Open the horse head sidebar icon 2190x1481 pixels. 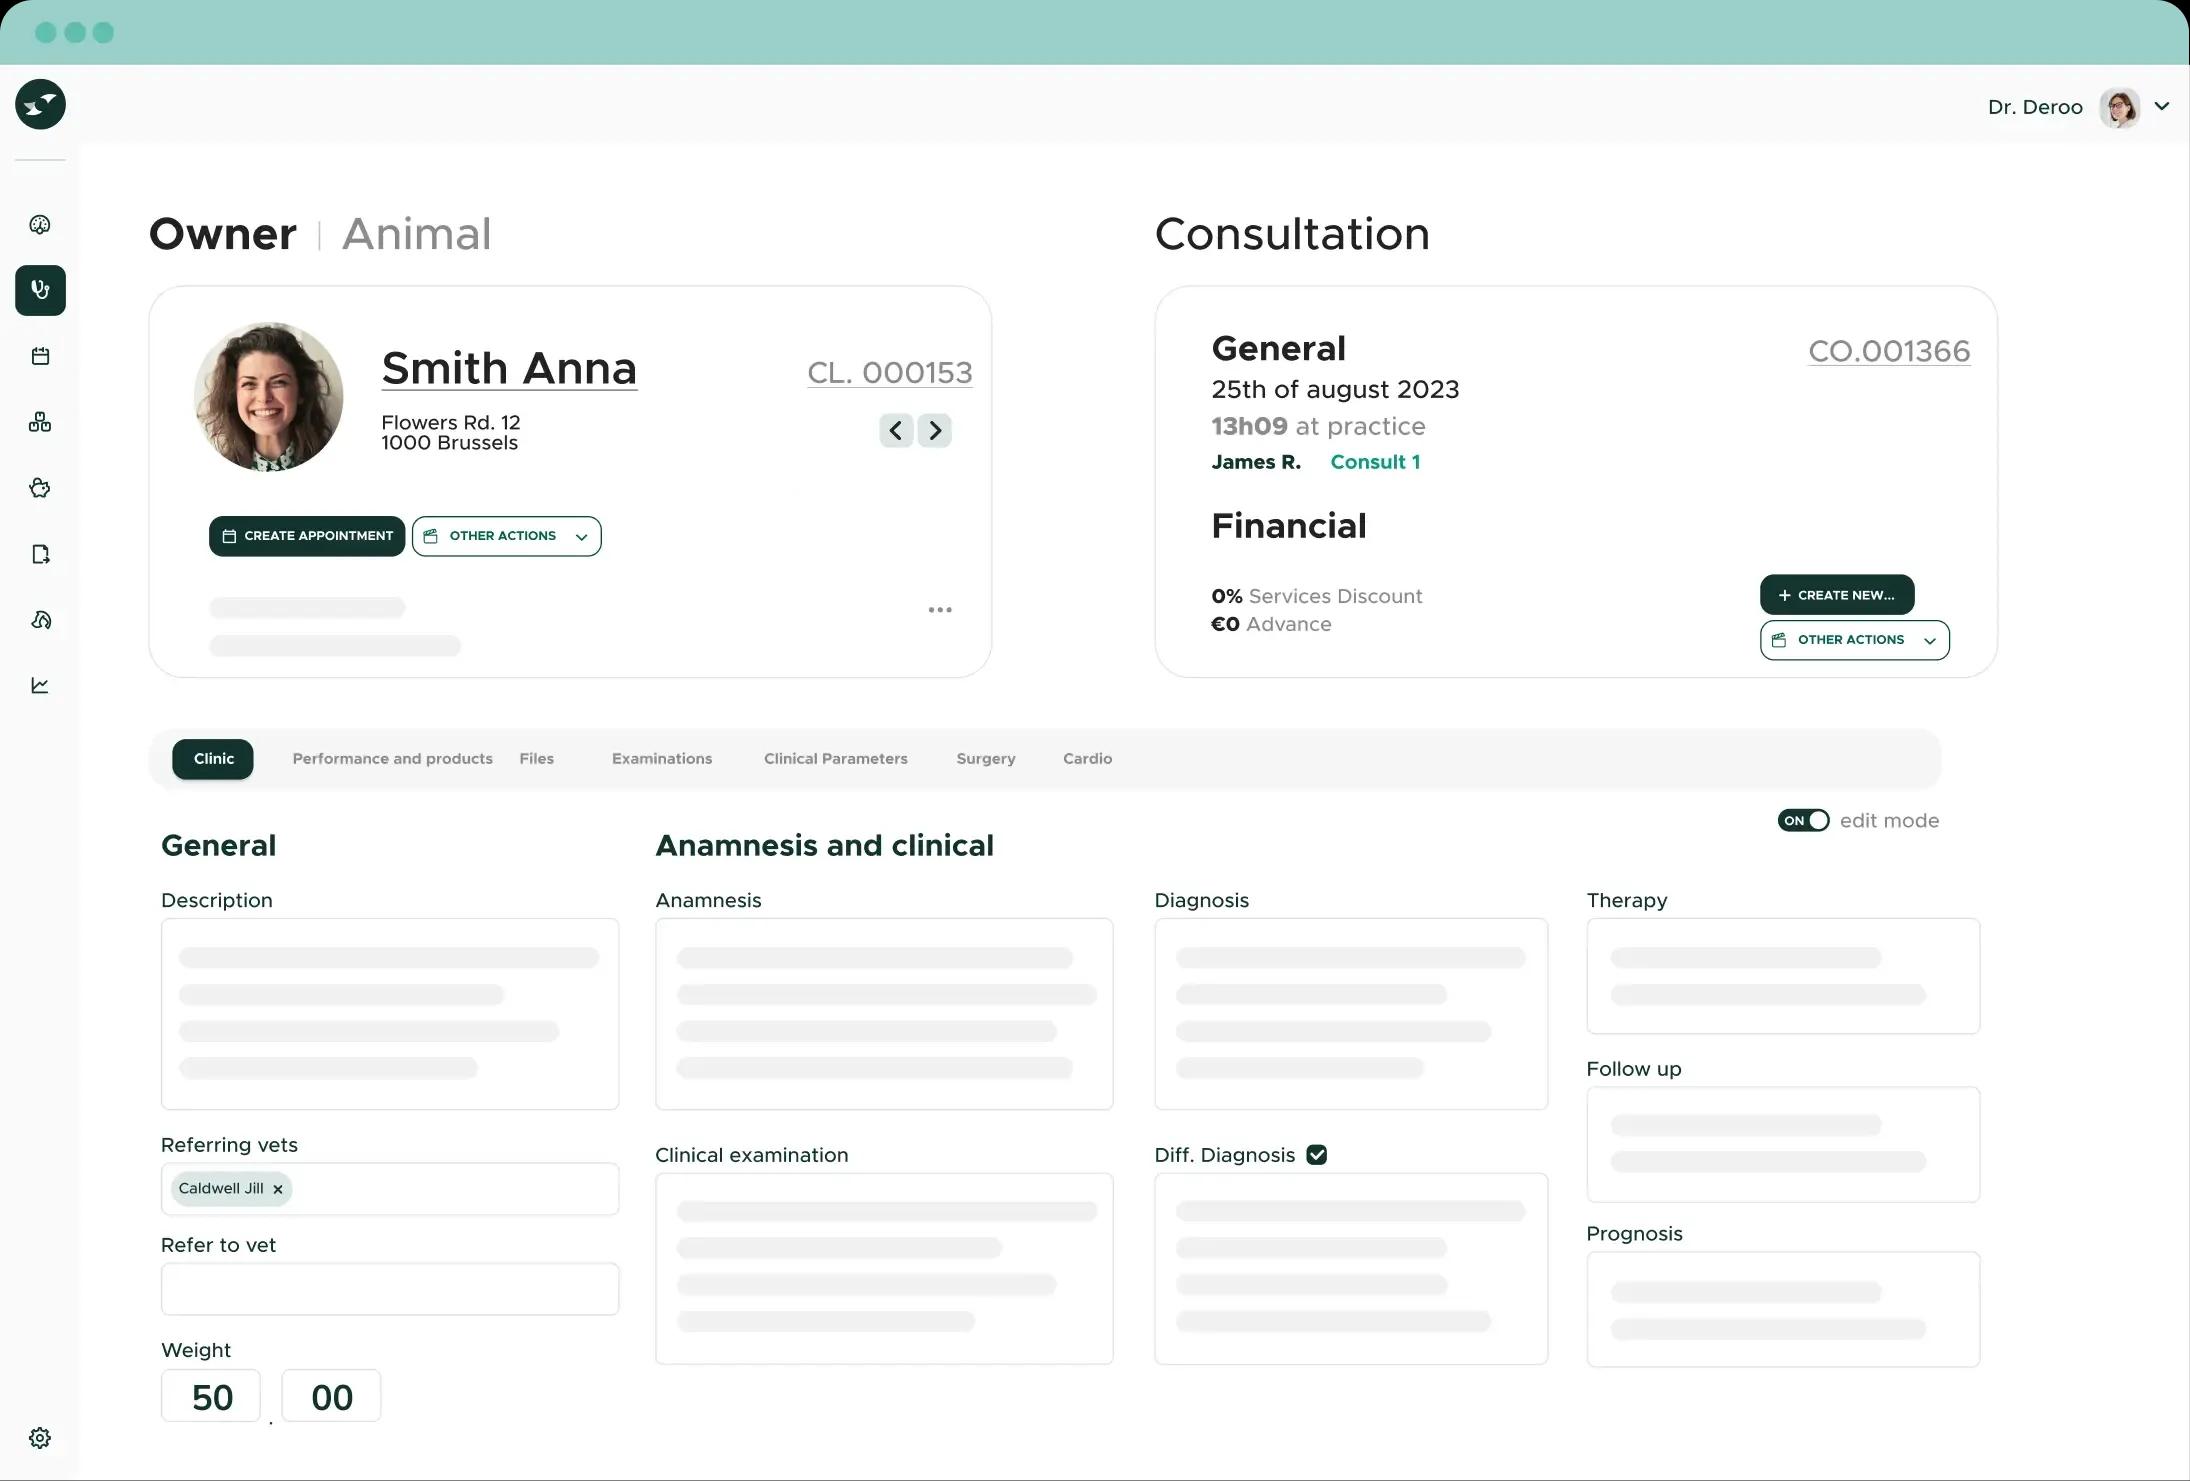[x=40, y=620]
